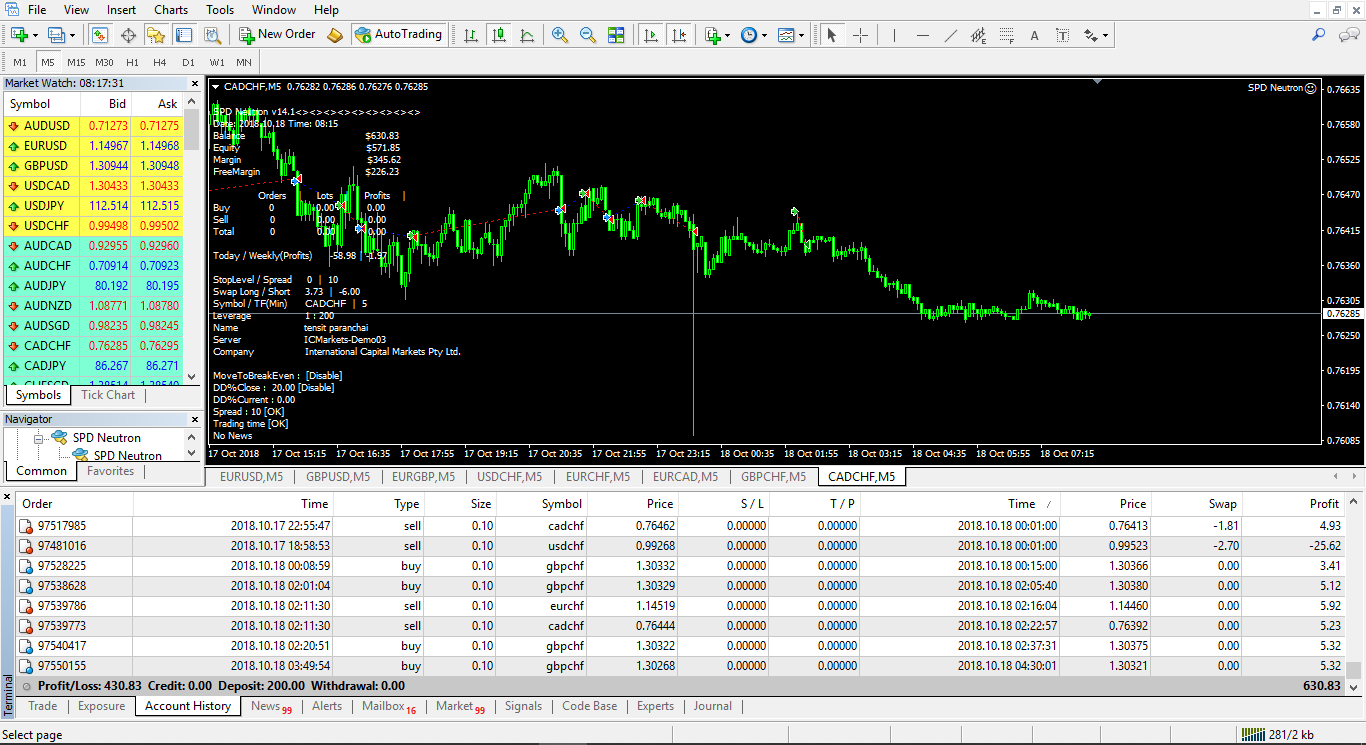Image resolution: width=1366 pixels, height=745 pixels.
Task: Pick the Fibonacci Retracement tool
Action: coord(1006,35)
